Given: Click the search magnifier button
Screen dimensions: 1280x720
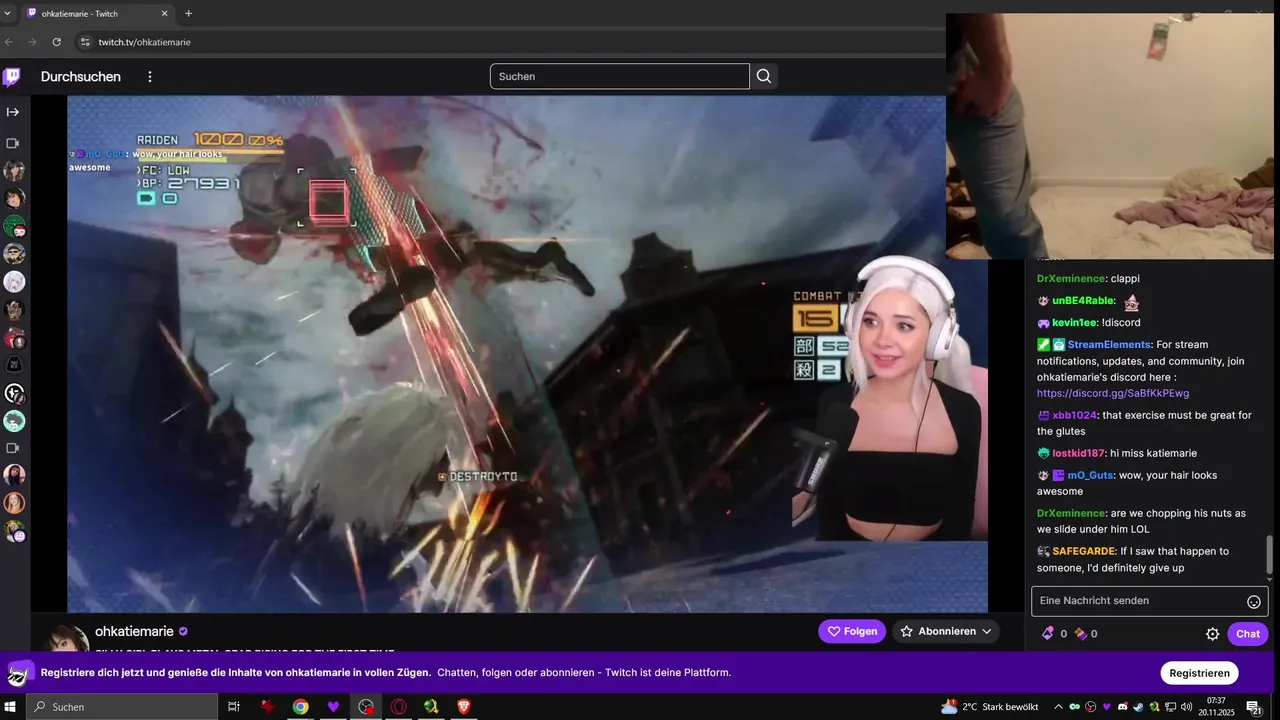Looking at the screenshot, I should (764, 76).
